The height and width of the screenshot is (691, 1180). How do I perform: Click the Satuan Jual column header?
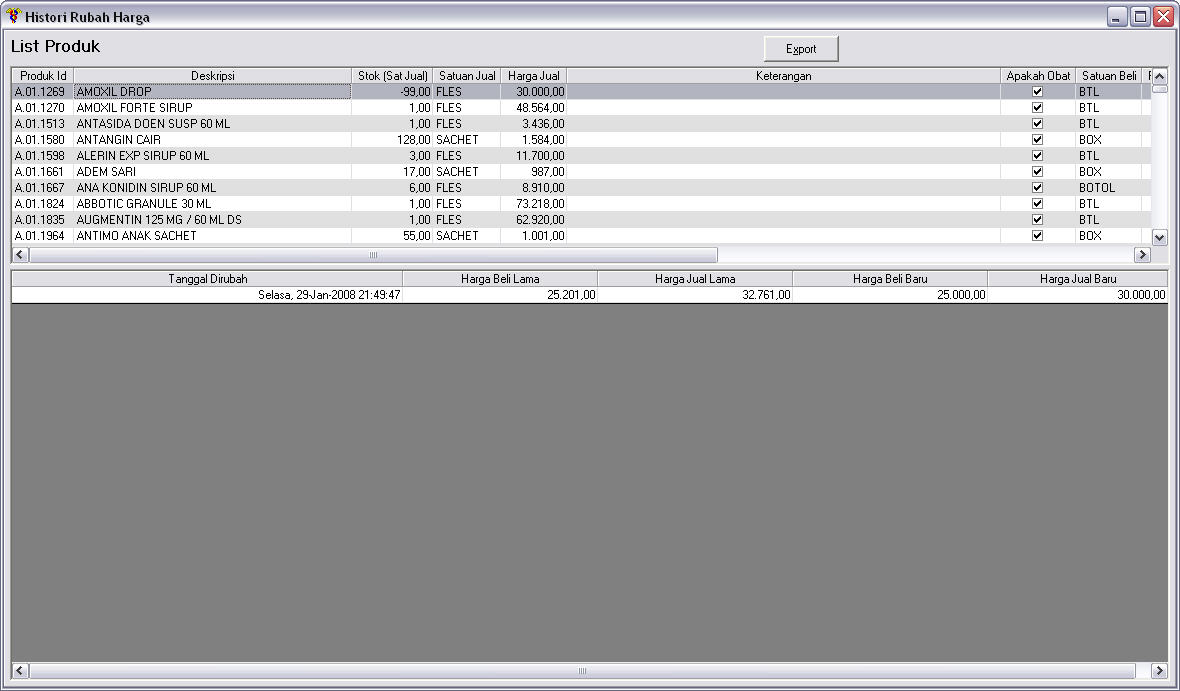(467, 75)
